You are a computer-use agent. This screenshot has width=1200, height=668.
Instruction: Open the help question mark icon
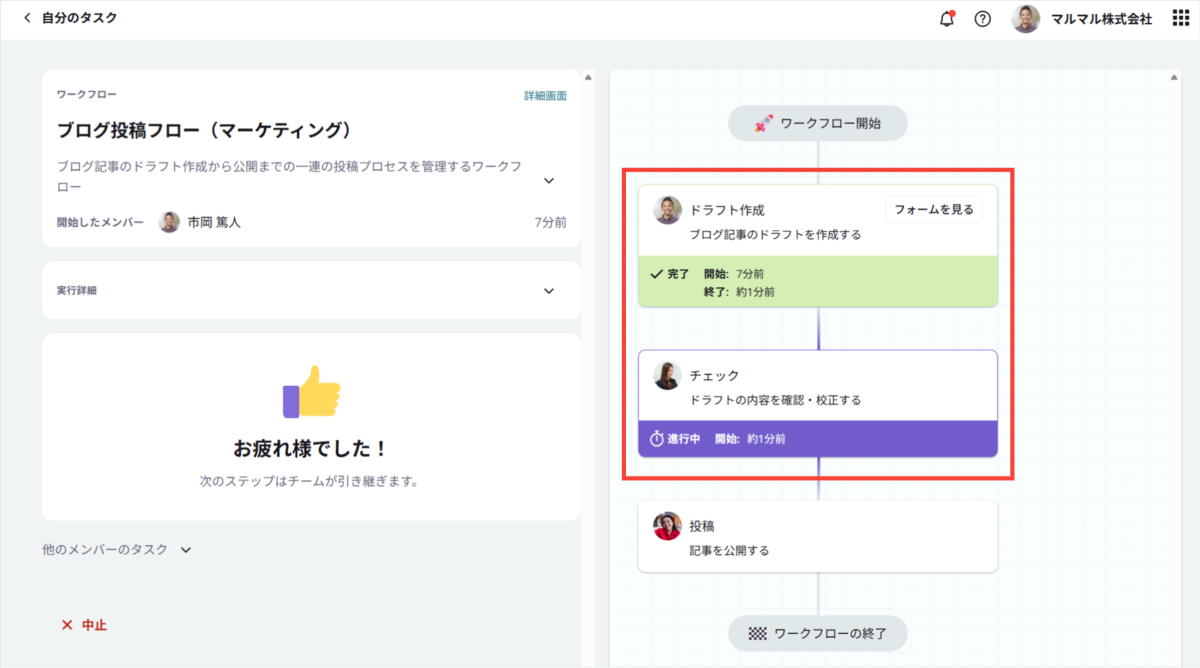(983, 19)
